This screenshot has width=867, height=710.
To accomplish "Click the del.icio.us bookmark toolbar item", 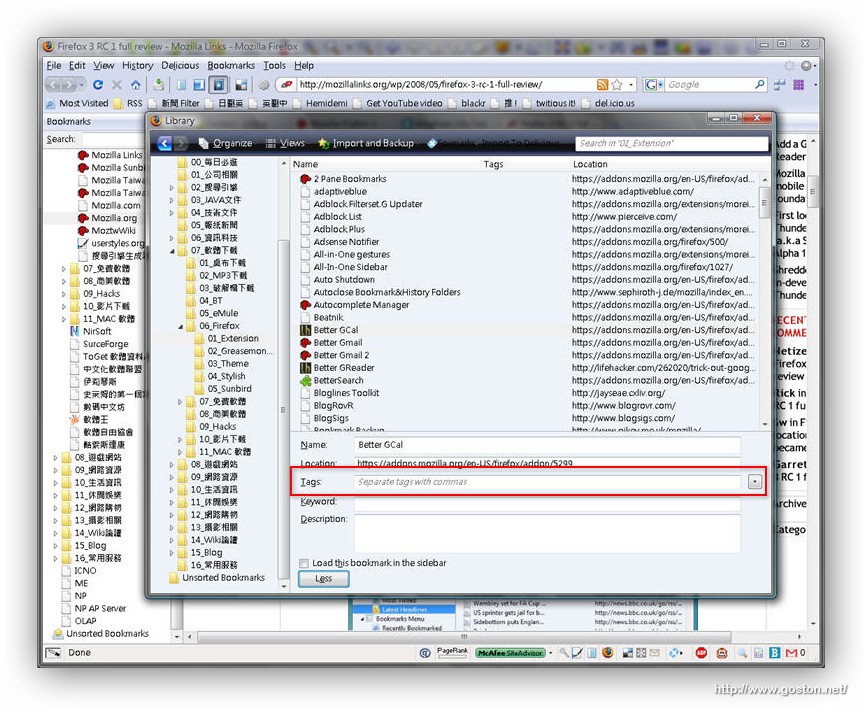I will pyautogui.click(x=608, y=103).
